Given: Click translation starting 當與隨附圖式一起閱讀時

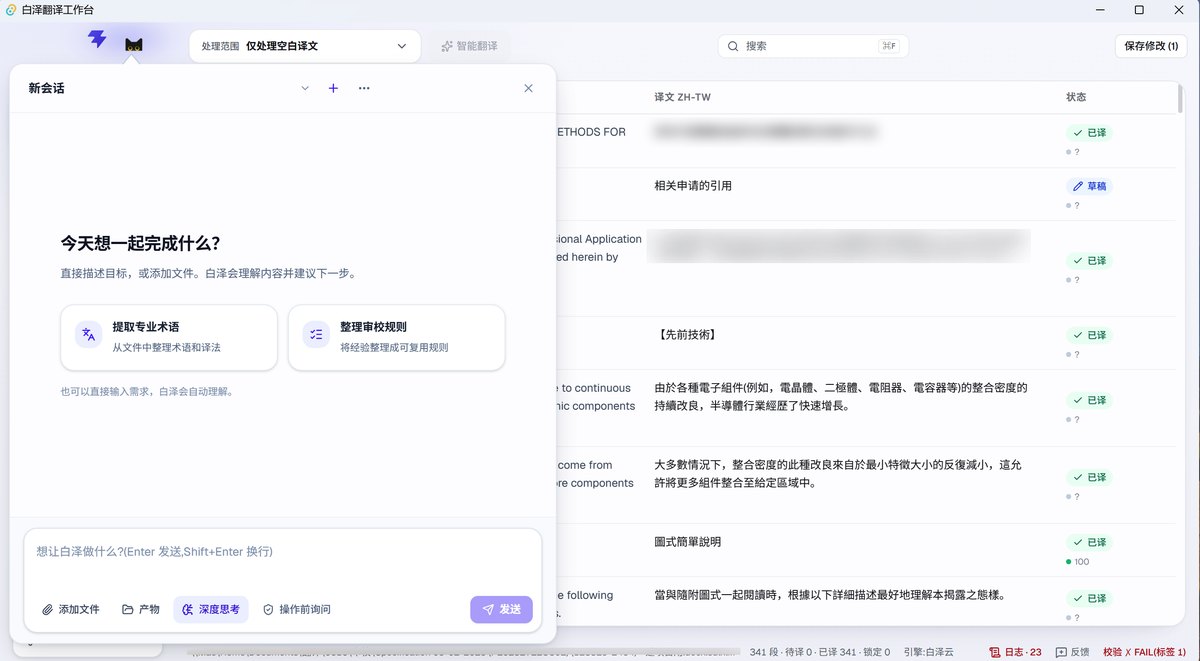Looking at the screenshot, I should [x=829, y=595].
